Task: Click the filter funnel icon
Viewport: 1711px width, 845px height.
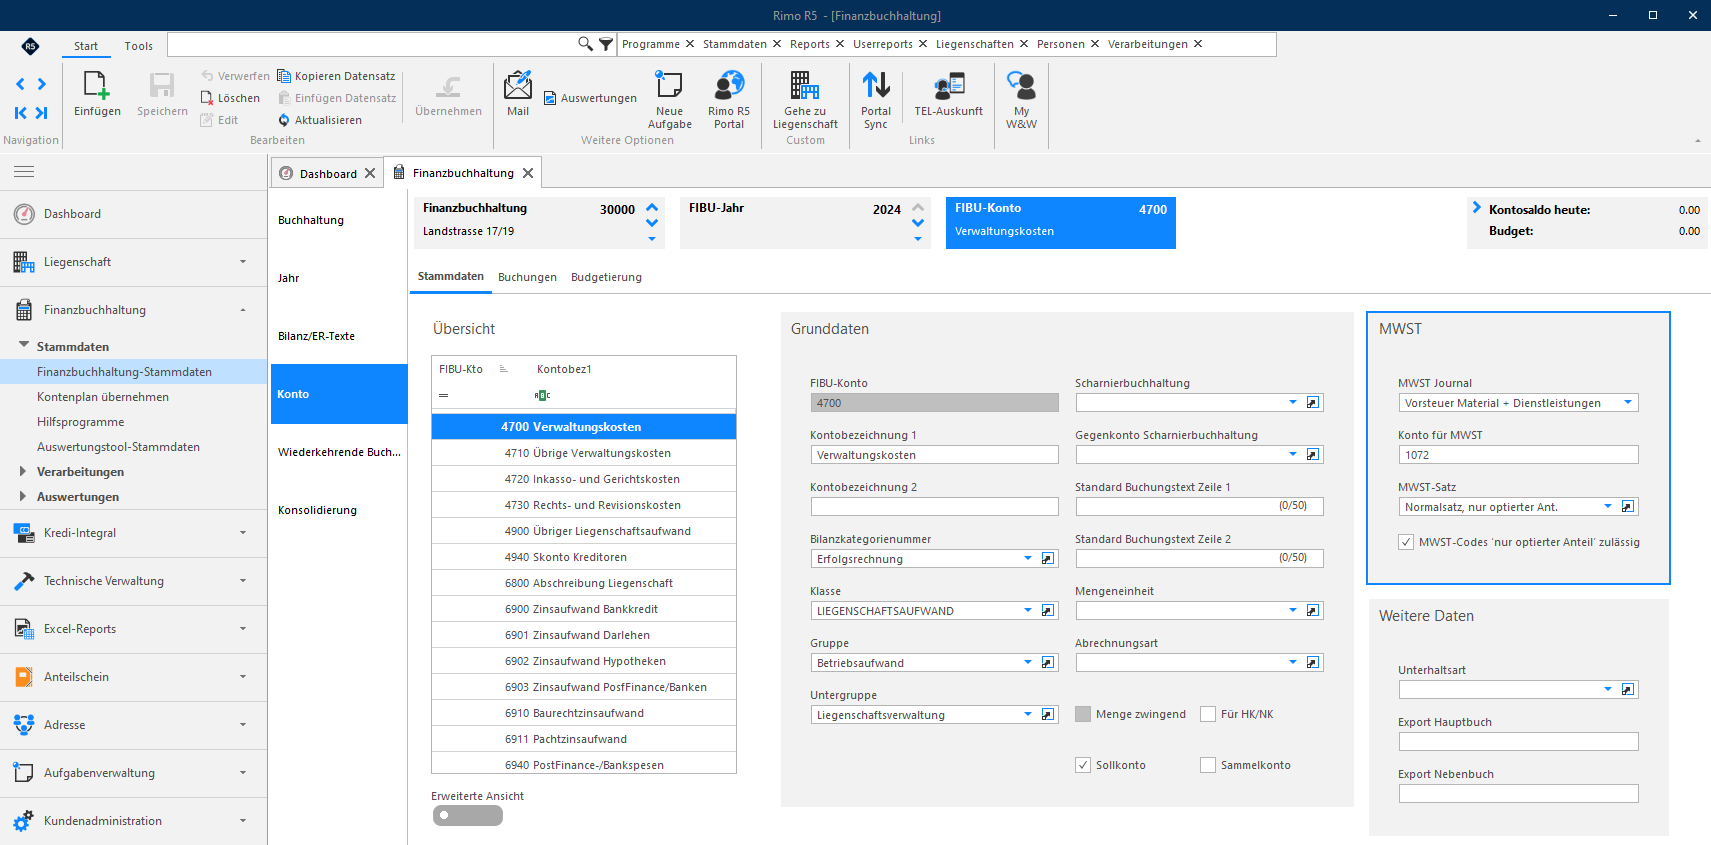Action: pos(606,44)
